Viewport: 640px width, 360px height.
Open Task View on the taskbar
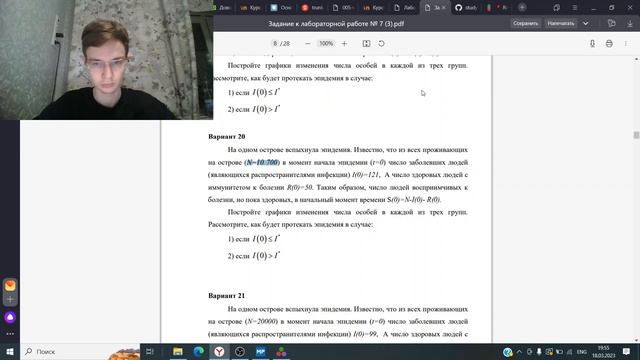pyautogui.click(x=149, y=351)
